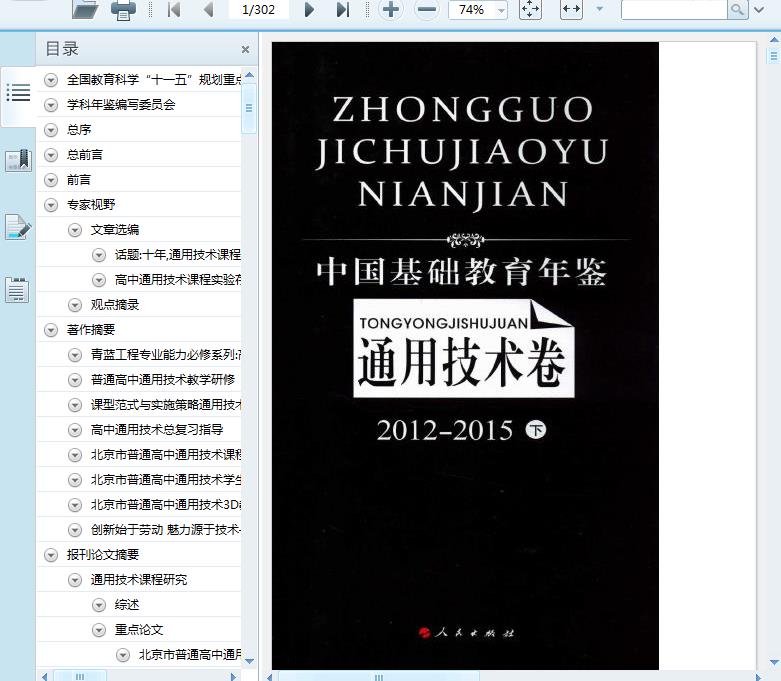Open the search options chevron
This screenshot has width=781, height=681.
[760, 9]
